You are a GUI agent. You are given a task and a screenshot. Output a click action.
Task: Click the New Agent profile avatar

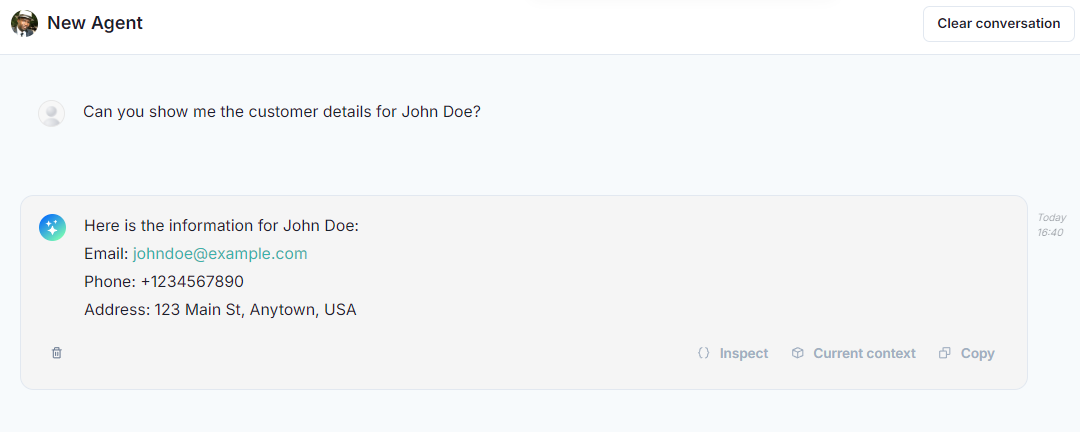[24, 24]
